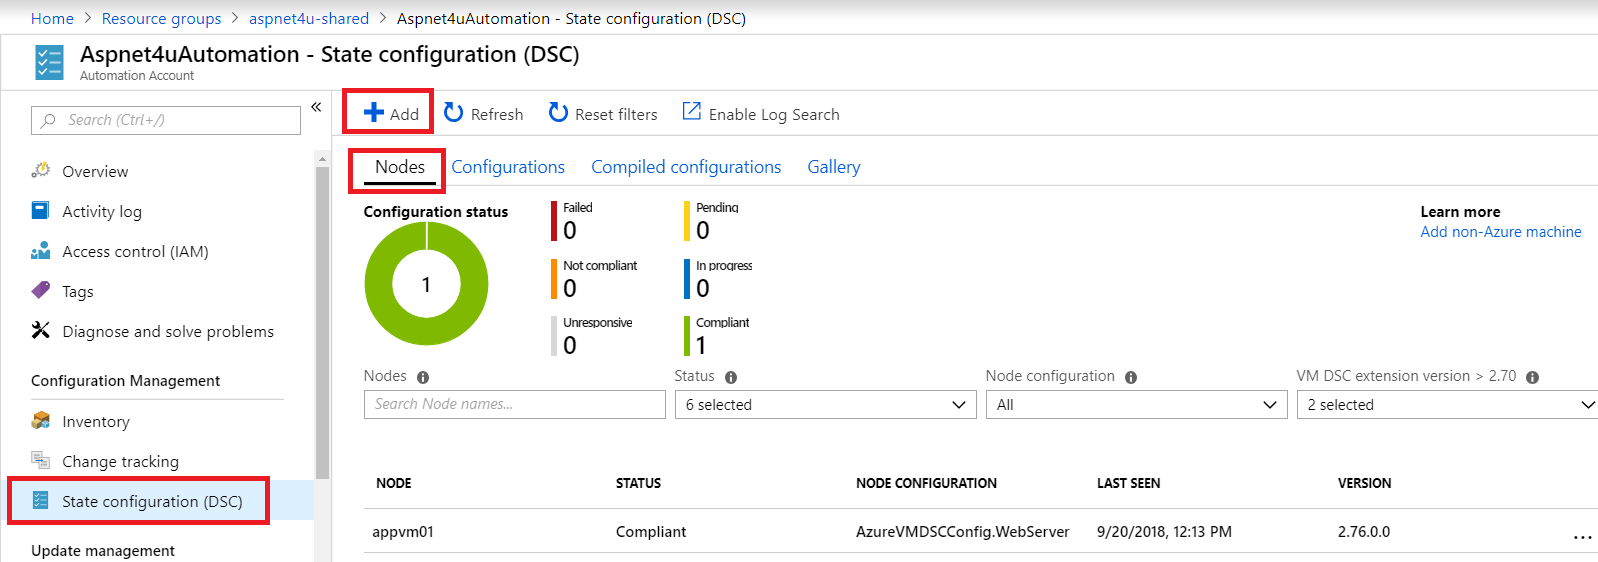Click the sidebar vertical scrollbar
The image size is (1598, 562).
[x=322, y=320]
